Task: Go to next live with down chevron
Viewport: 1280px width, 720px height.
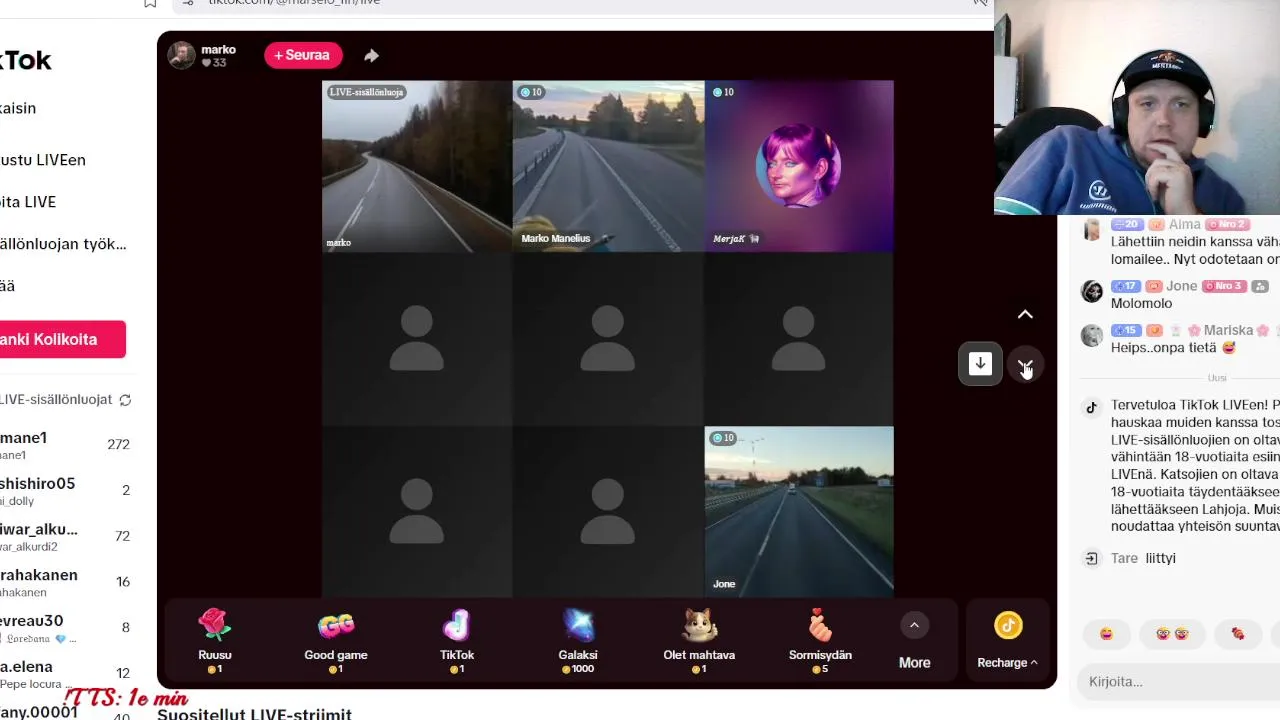Action: 1025,365
